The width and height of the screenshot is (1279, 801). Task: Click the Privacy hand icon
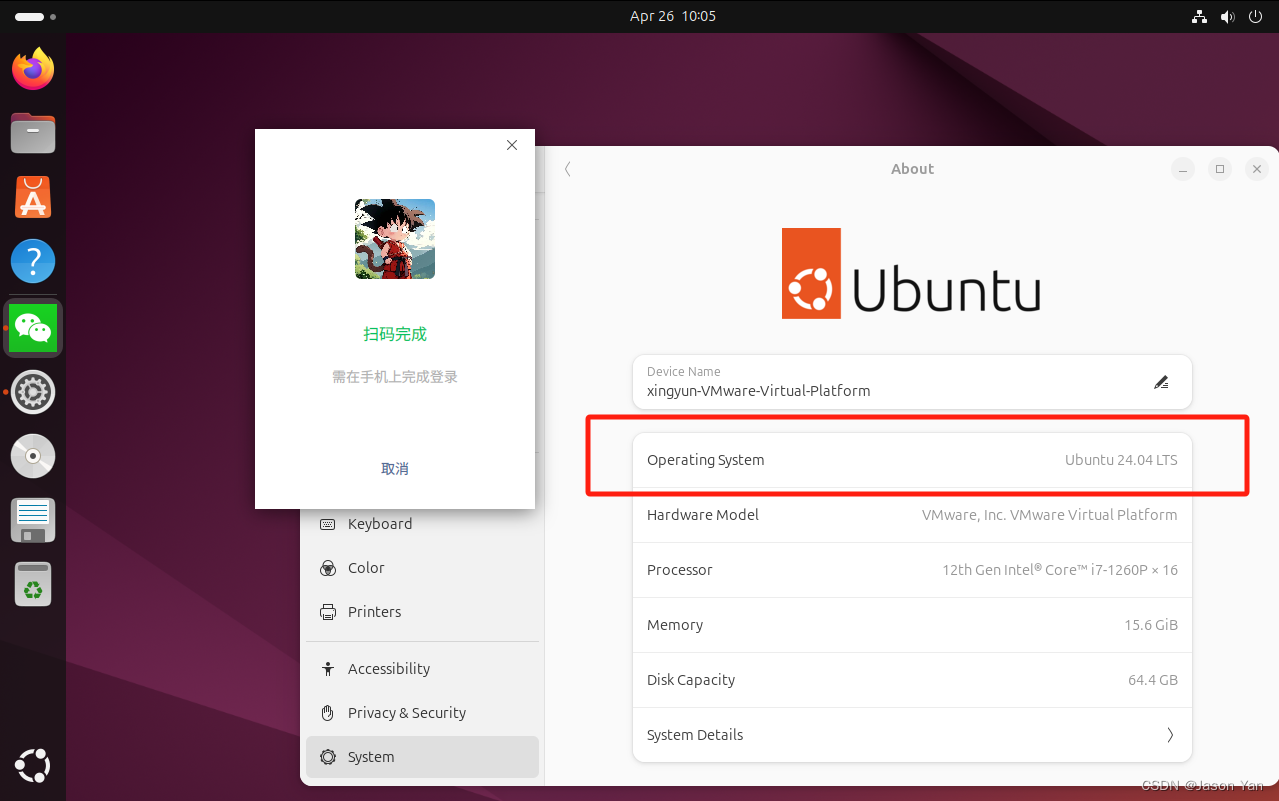click(x=327, y=713)
